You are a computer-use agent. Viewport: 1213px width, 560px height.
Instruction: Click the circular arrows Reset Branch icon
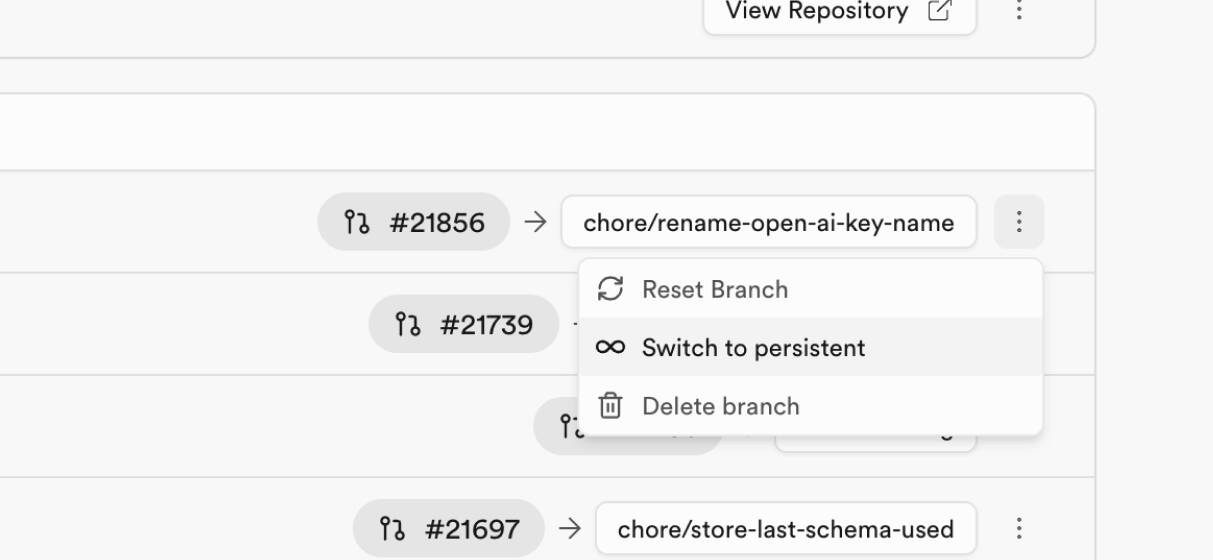click(610, 289)
